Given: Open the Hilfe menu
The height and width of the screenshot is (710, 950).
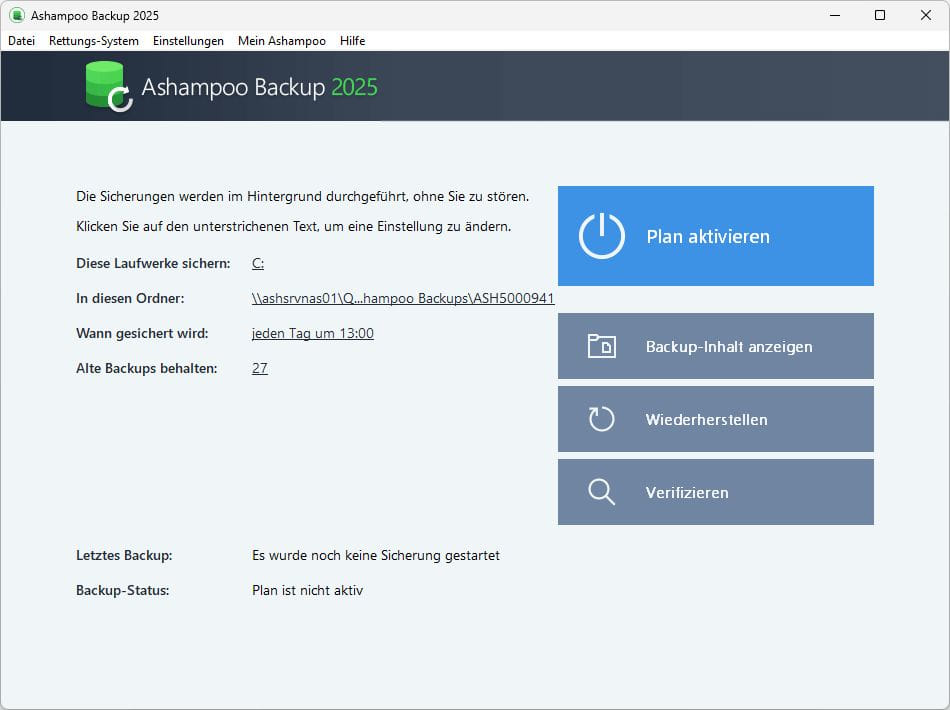Looking at the screenshot, I should tap(352, 41).
